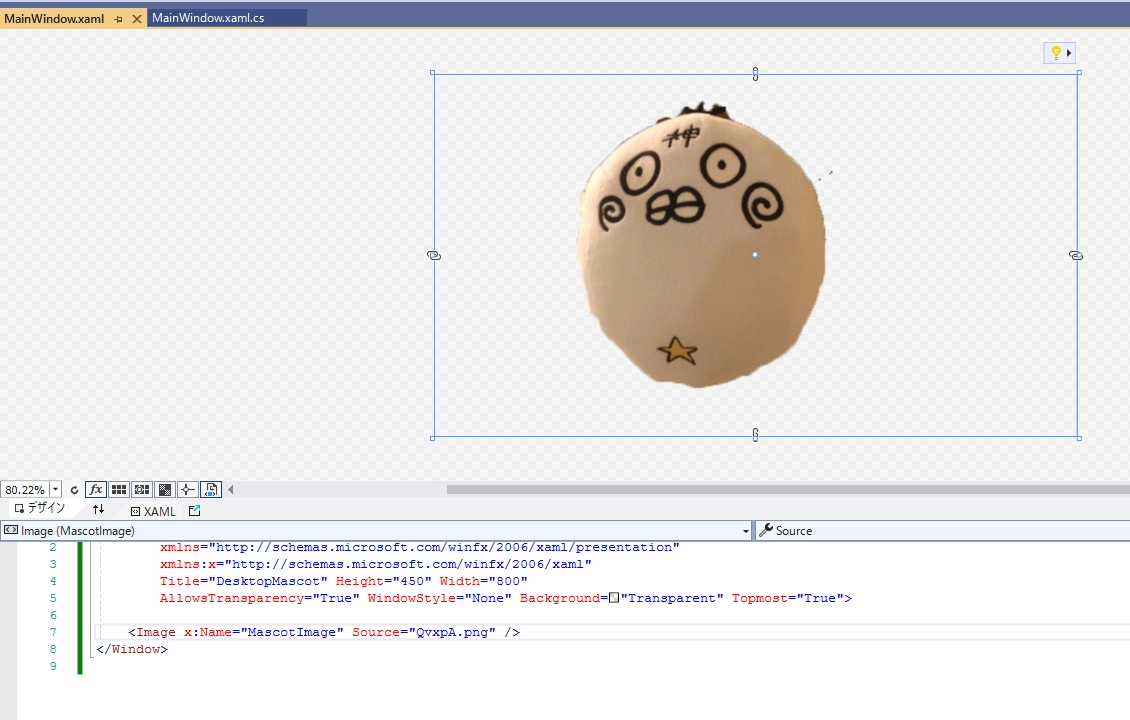
Task: Switch to the MainWindow.xaml.cs tab
Action: tap(208, 18)
